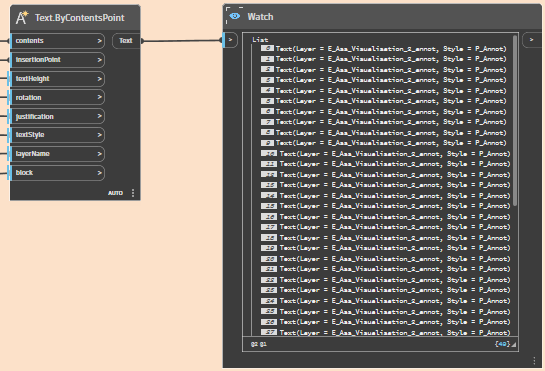The image size is (545, 371).
Task: Select the Text.ByContentsPoint node title
Action: [80, 18]
